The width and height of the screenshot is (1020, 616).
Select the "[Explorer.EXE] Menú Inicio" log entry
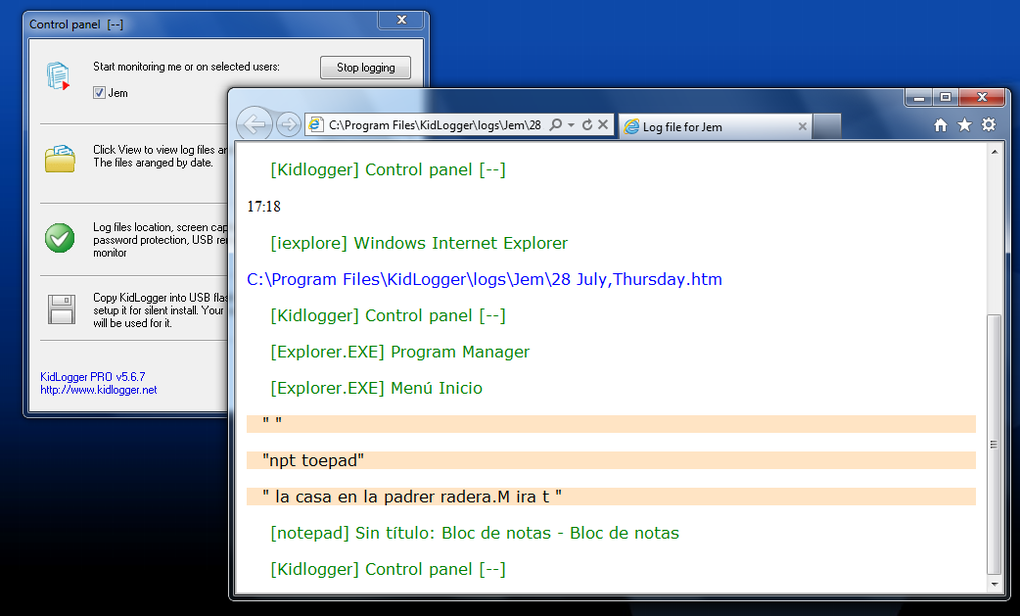coord(377,388)
